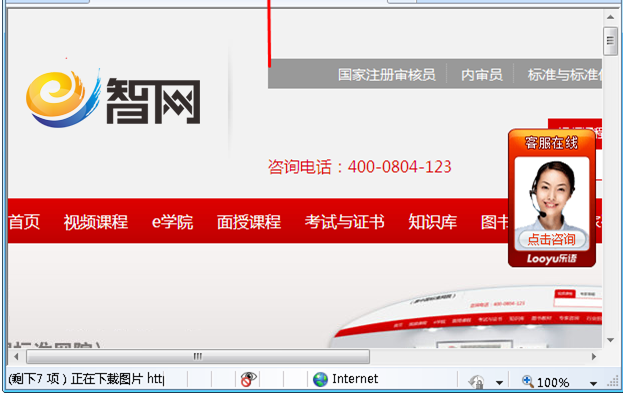Click the 点击咨询 button
623x393 pixels.
click(x=551, y=240)
